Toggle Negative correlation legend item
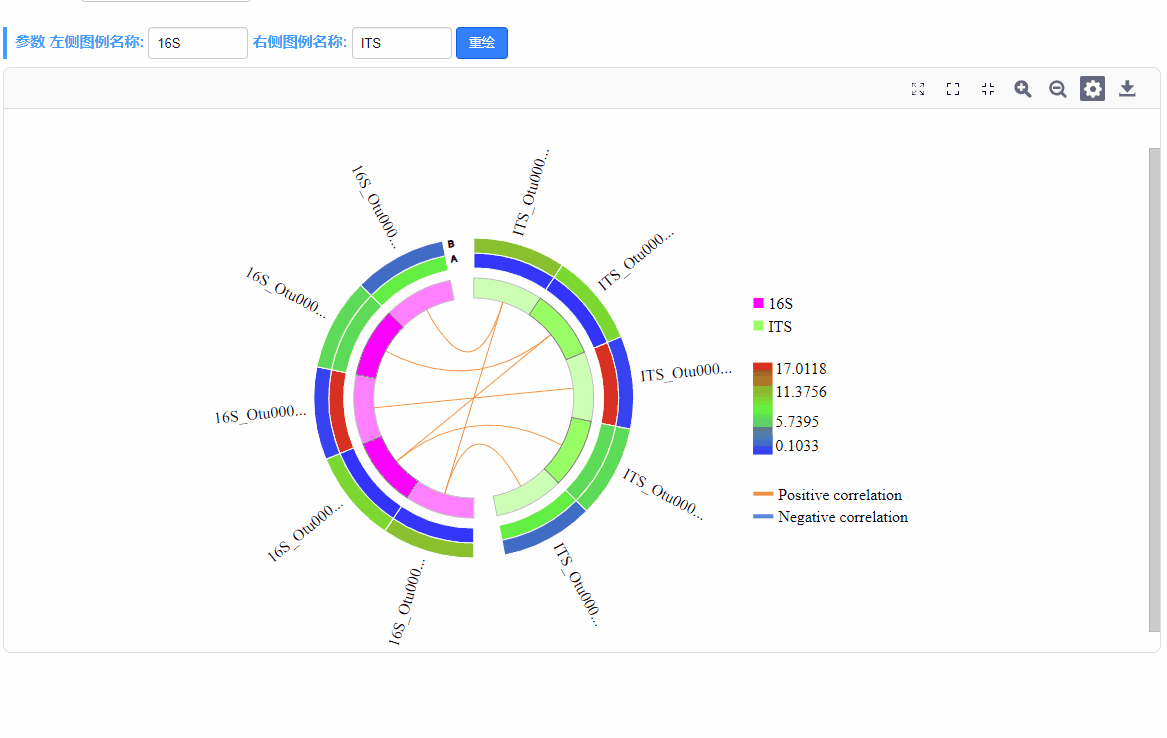The width and height of the screenshot is (1167, 738). coord(831,517)
